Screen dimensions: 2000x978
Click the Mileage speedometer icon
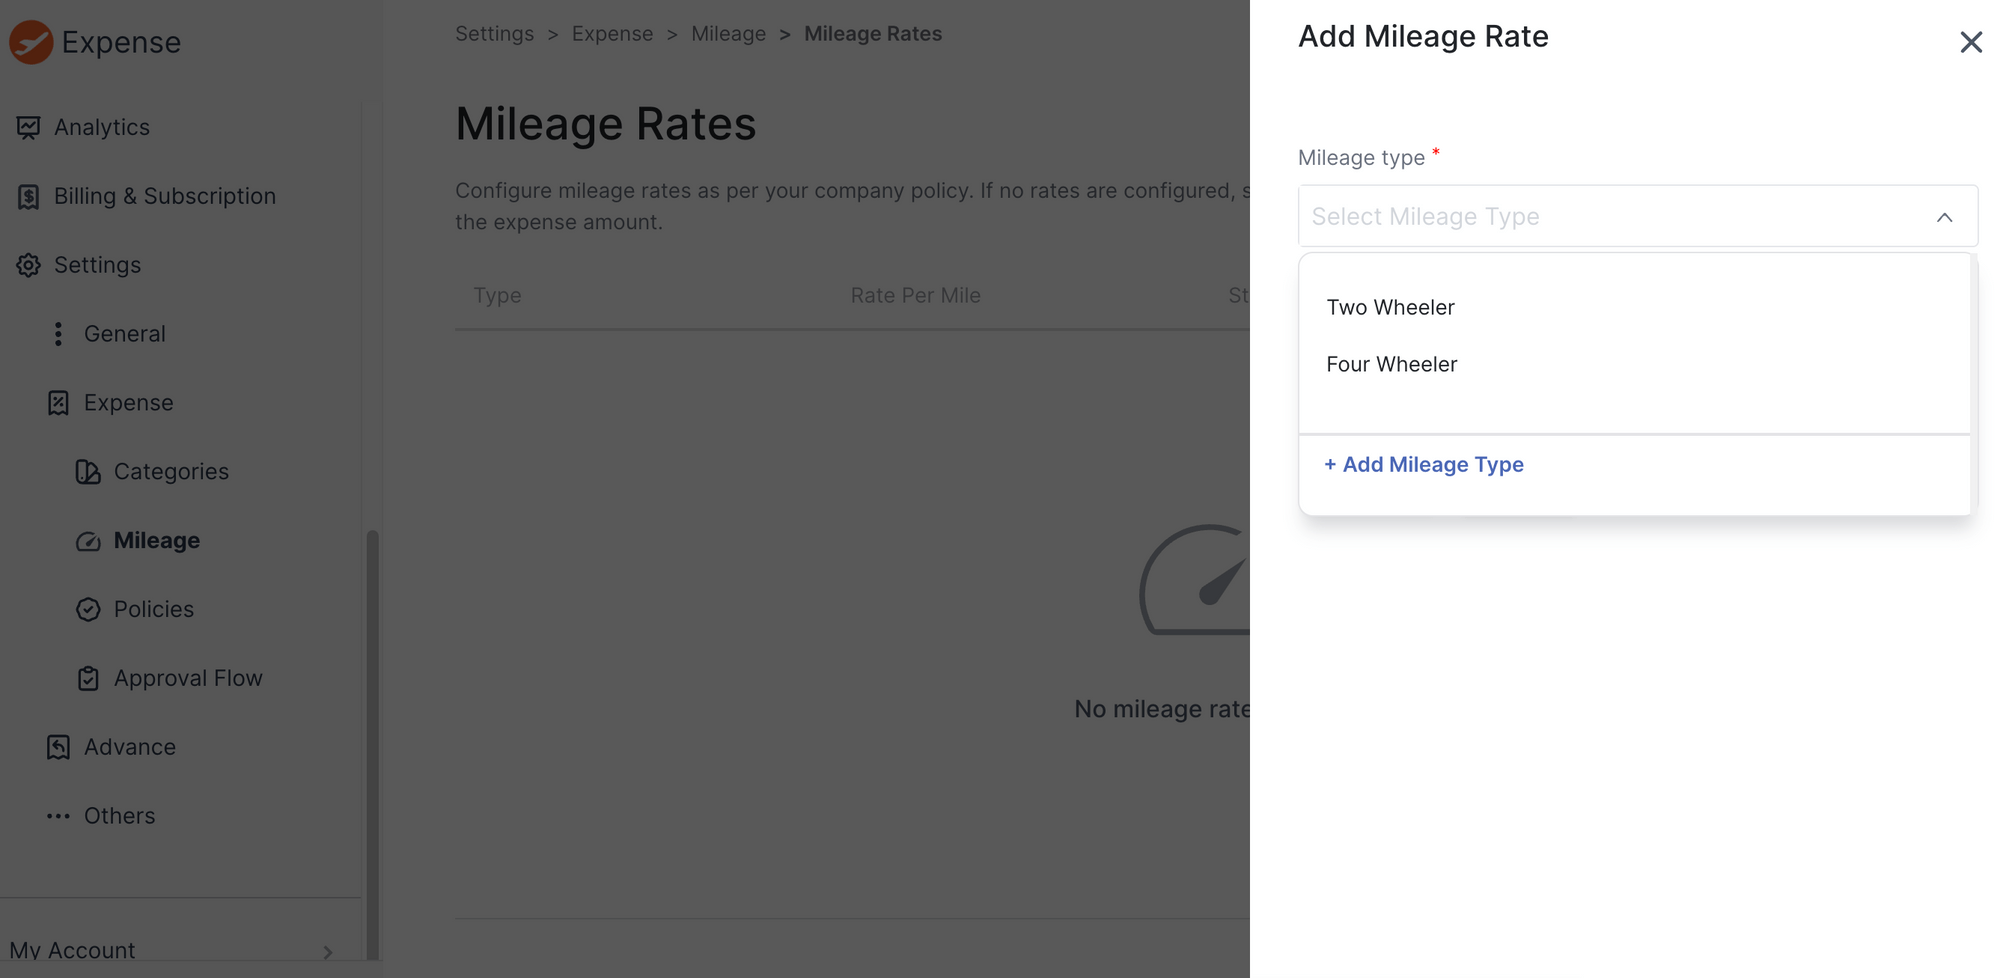click(88, 541)
